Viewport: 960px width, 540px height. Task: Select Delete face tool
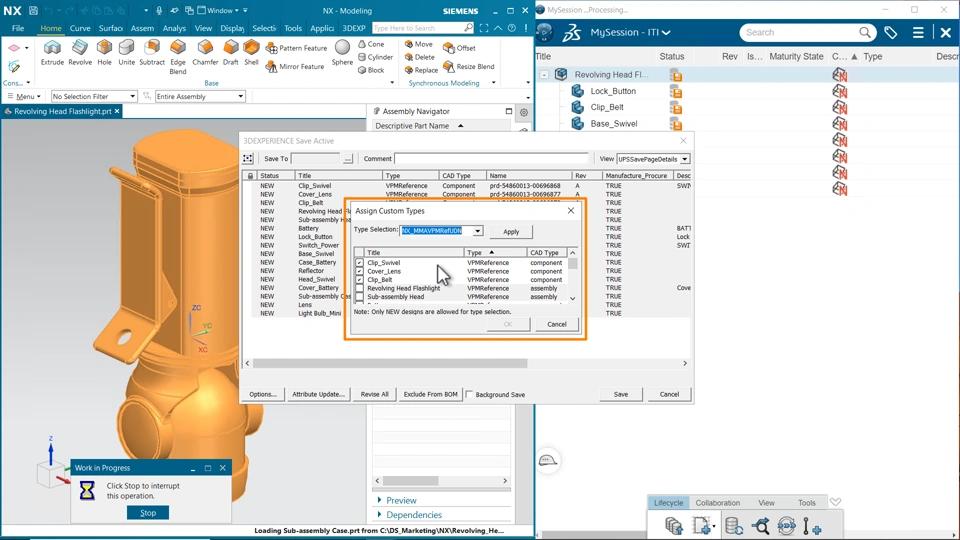coord(419,57)
